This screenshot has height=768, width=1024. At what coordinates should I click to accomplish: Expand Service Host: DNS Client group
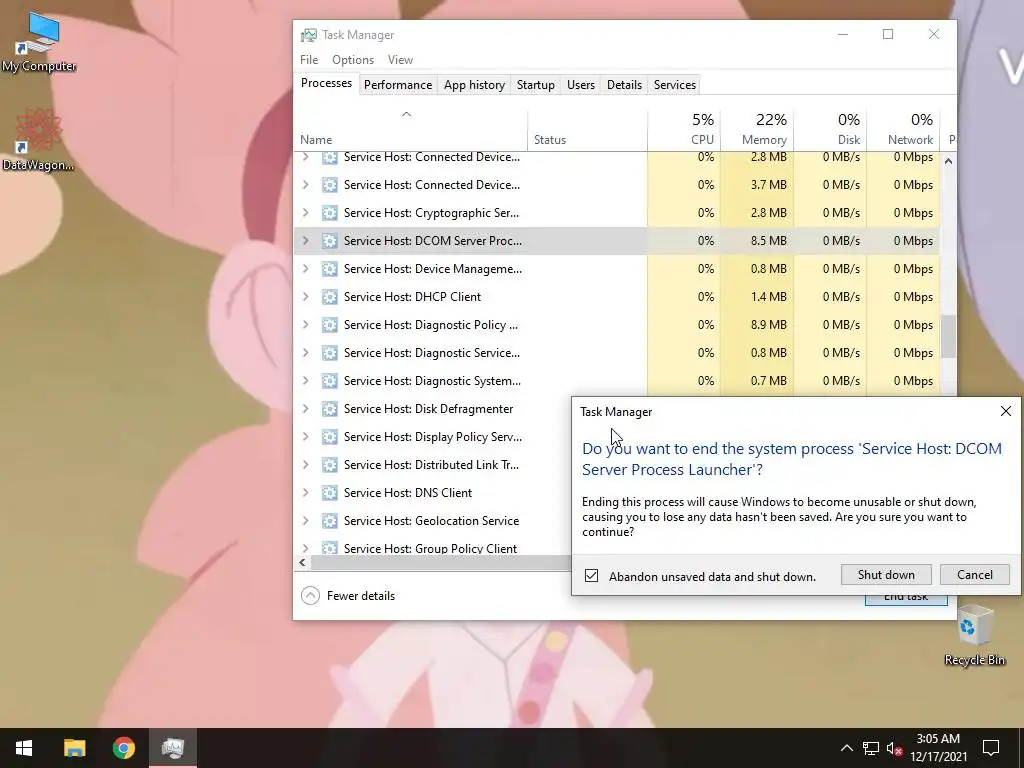tap(305, 492)
